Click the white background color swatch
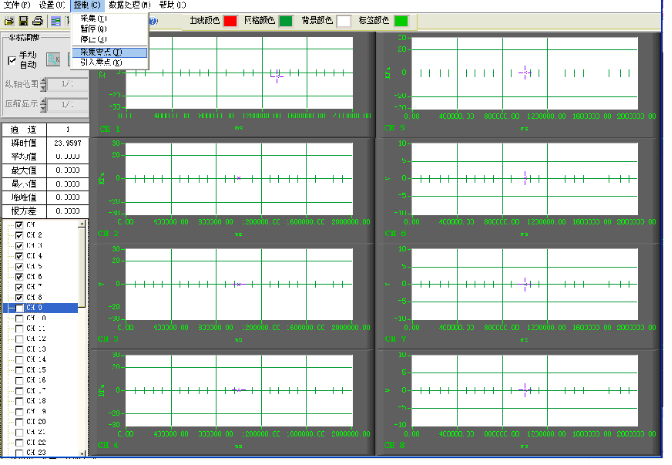Screen dimensions: 672x465 [x=344, y=21]
